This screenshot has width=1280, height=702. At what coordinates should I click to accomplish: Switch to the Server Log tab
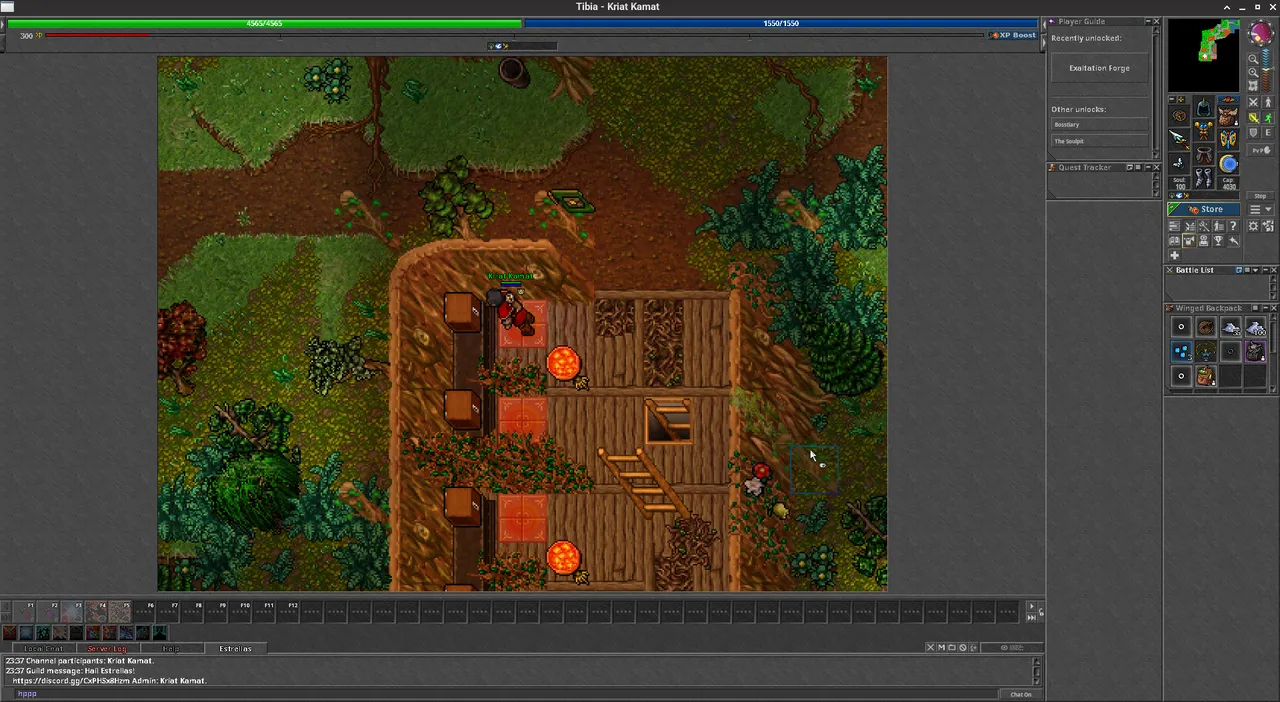pyautogui.click(x=107, y=649)
